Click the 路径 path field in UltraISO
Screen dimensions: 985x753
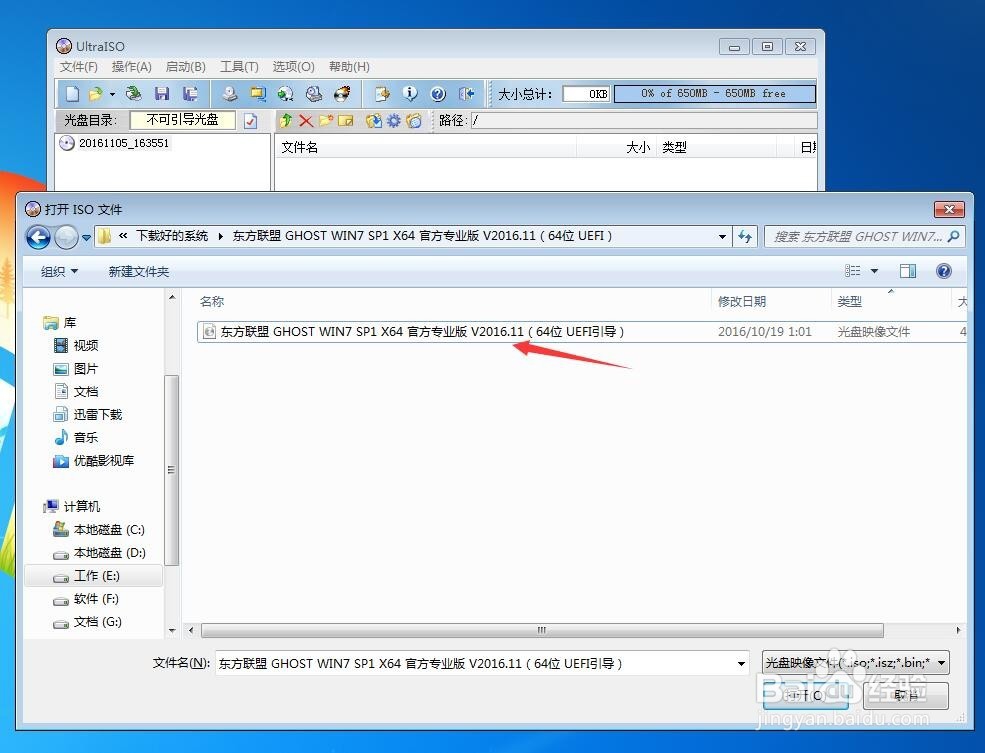644,120
